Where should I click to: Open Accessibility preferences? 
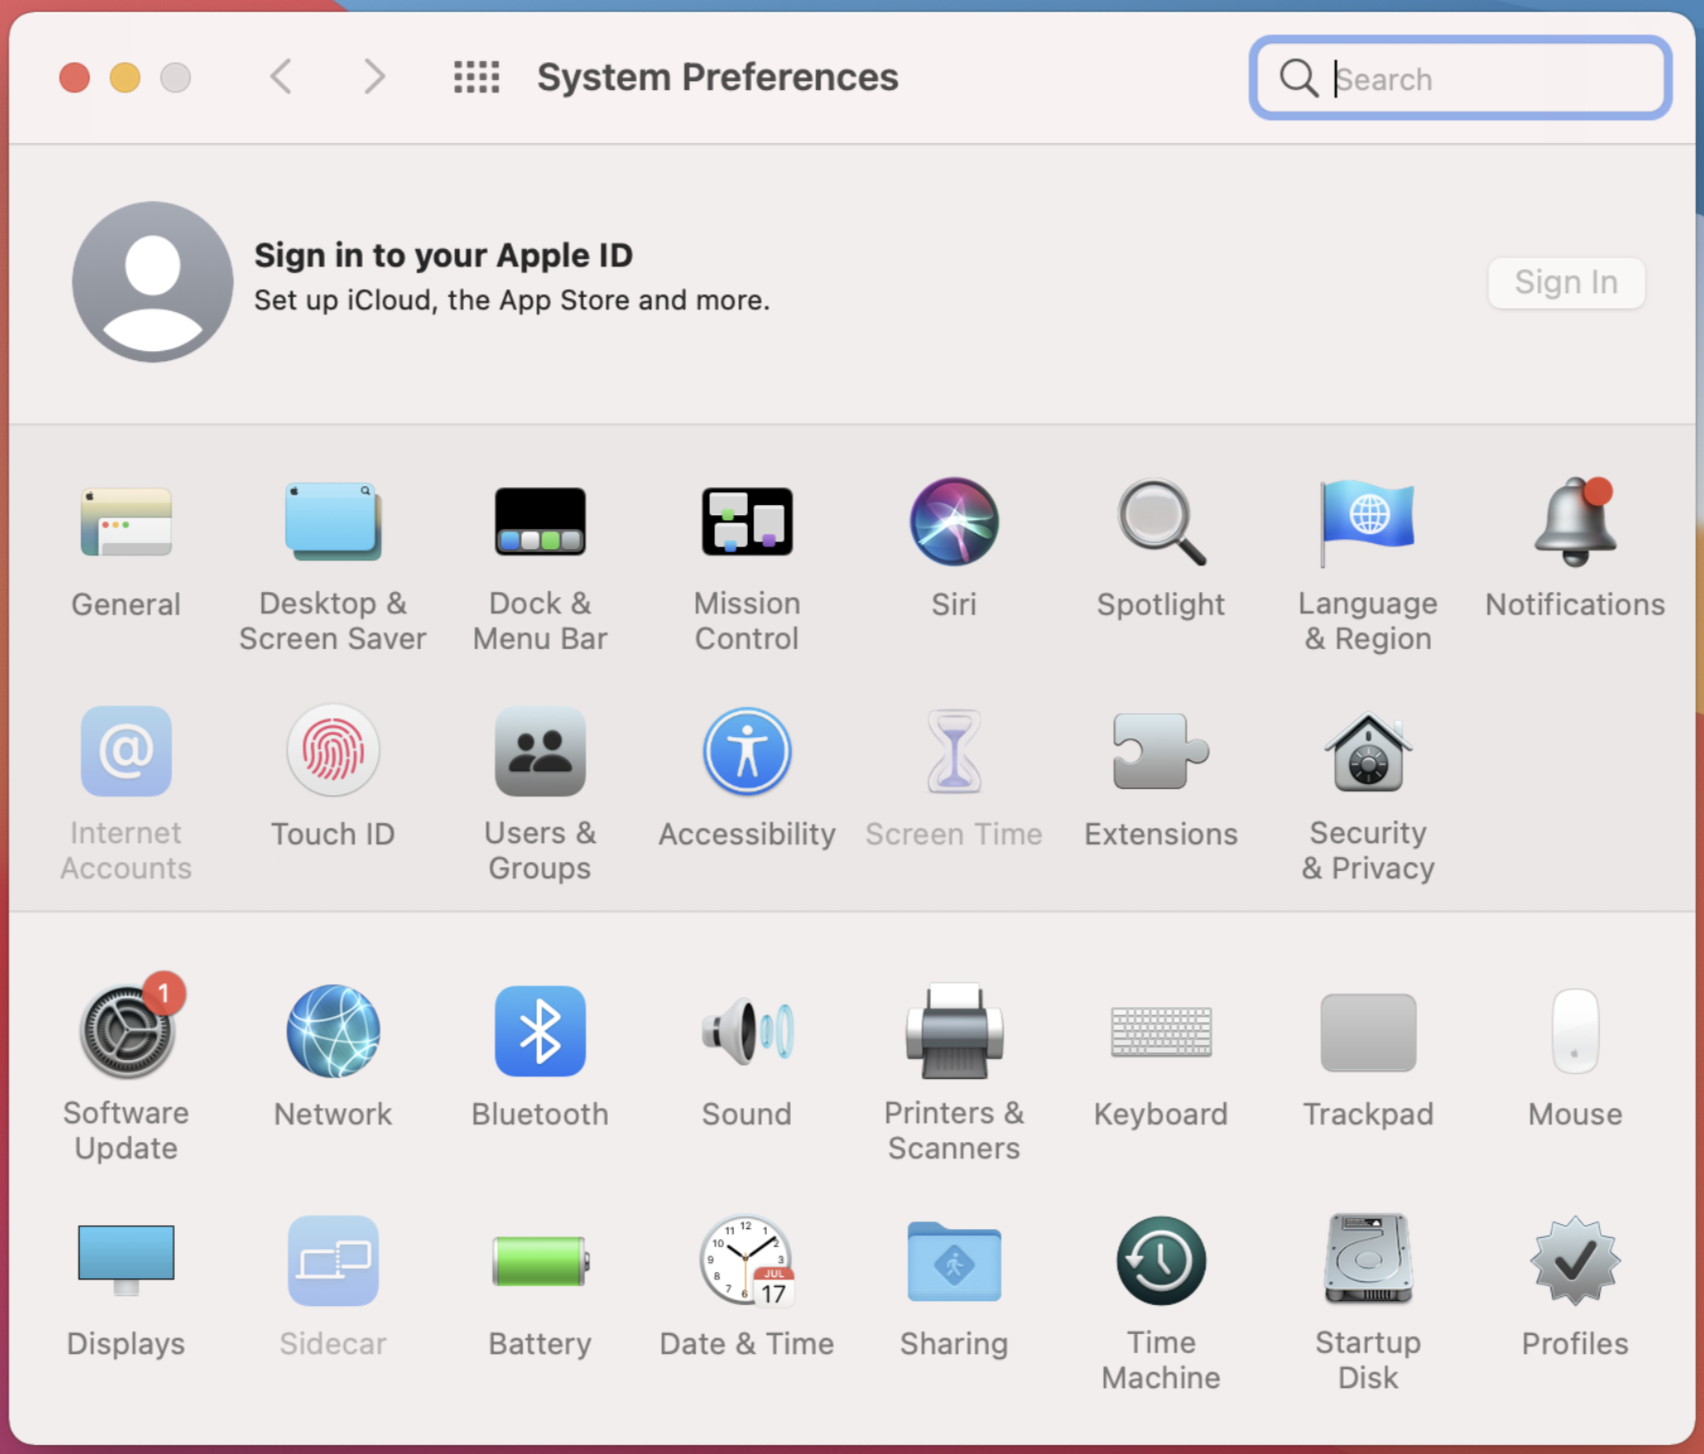coord(747,751)
